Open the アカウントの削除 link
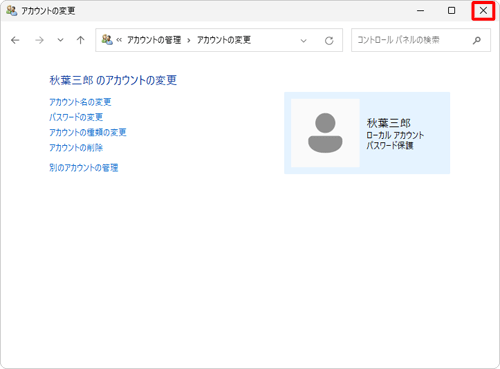This screenshot has width=500, height=369. point(76,147)
